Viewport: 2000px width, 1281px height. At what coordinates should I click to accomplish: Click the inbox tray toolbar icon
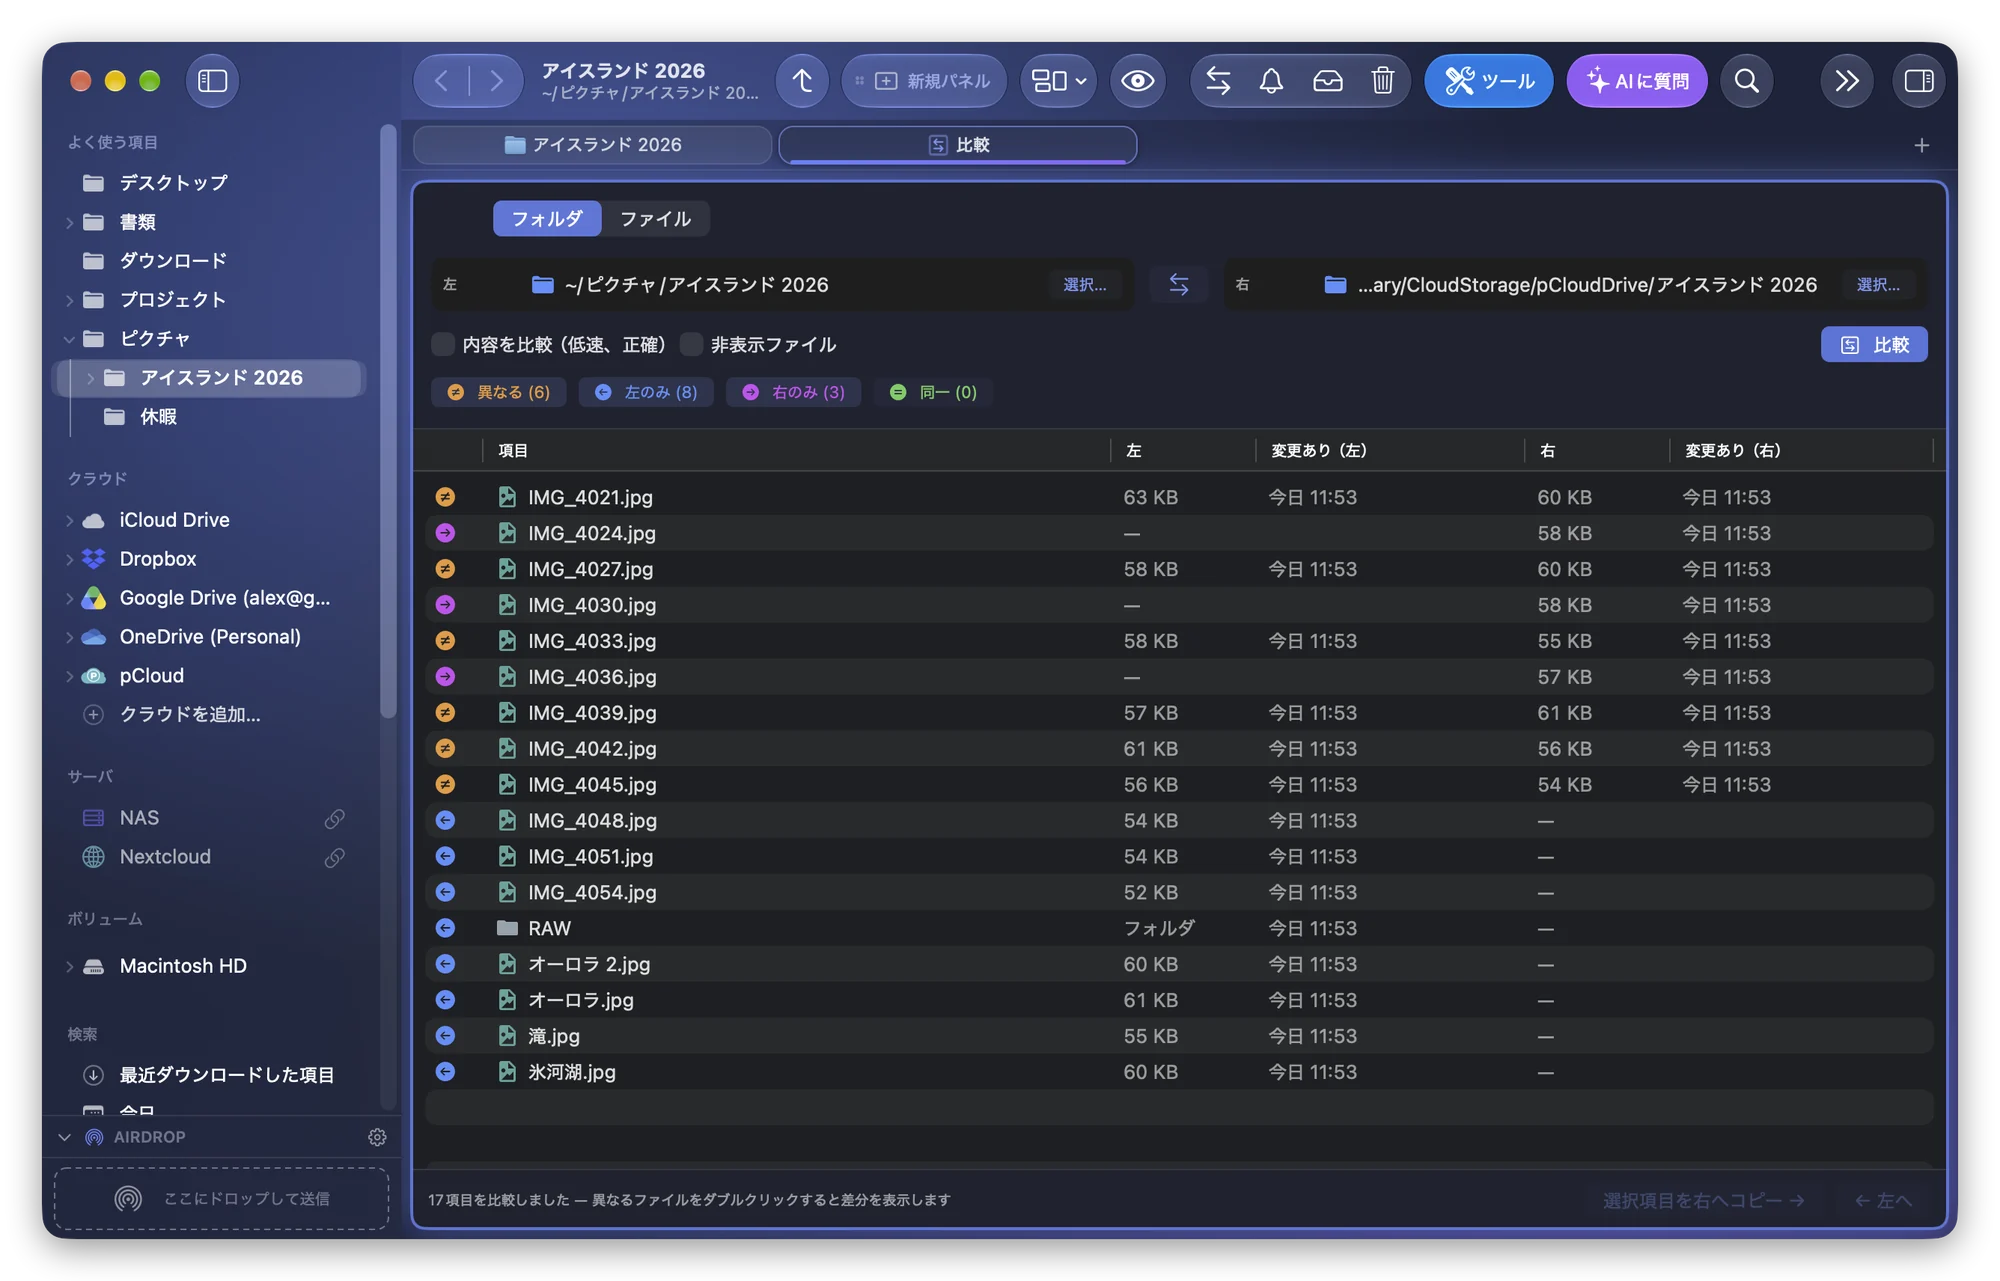tap(1328, 81)
